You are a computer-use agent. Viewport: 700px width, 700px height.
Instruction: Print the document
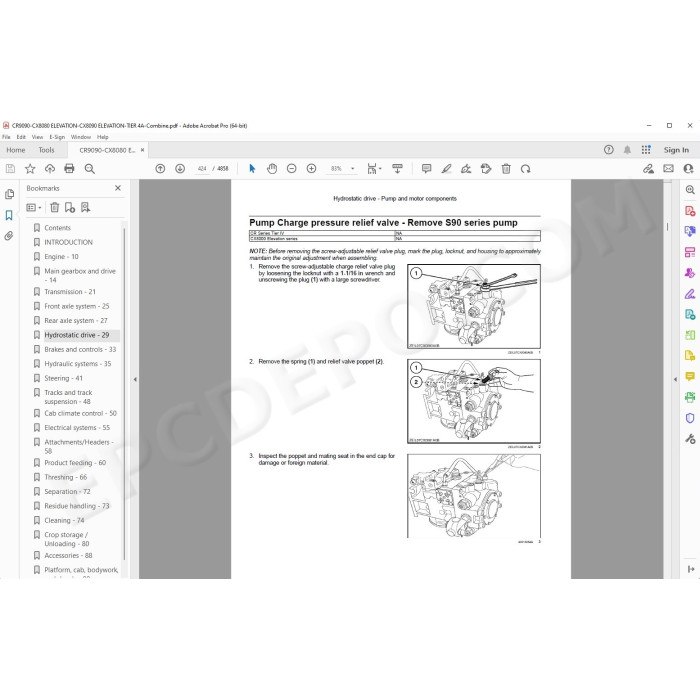click(x=69, y=169)
